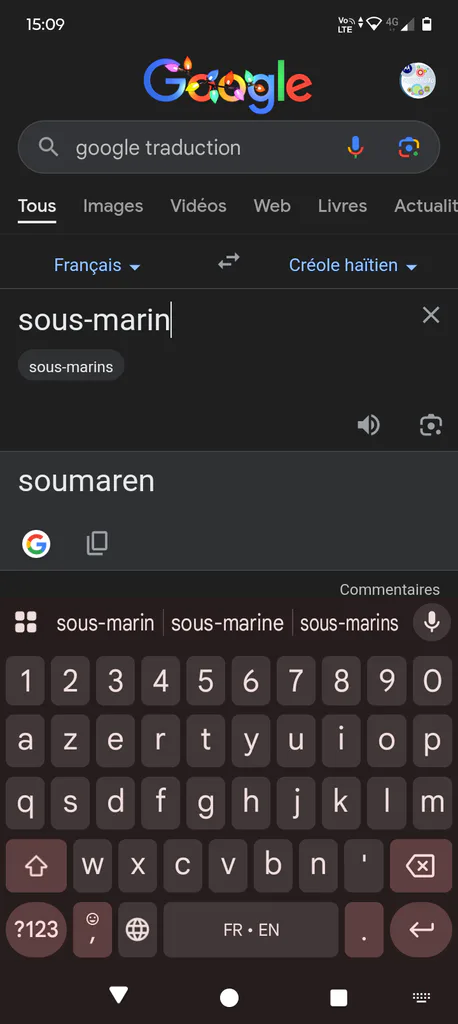Switch to the Vidéos tab
This screenshot has width=458, height=1024.
(199, 206)
